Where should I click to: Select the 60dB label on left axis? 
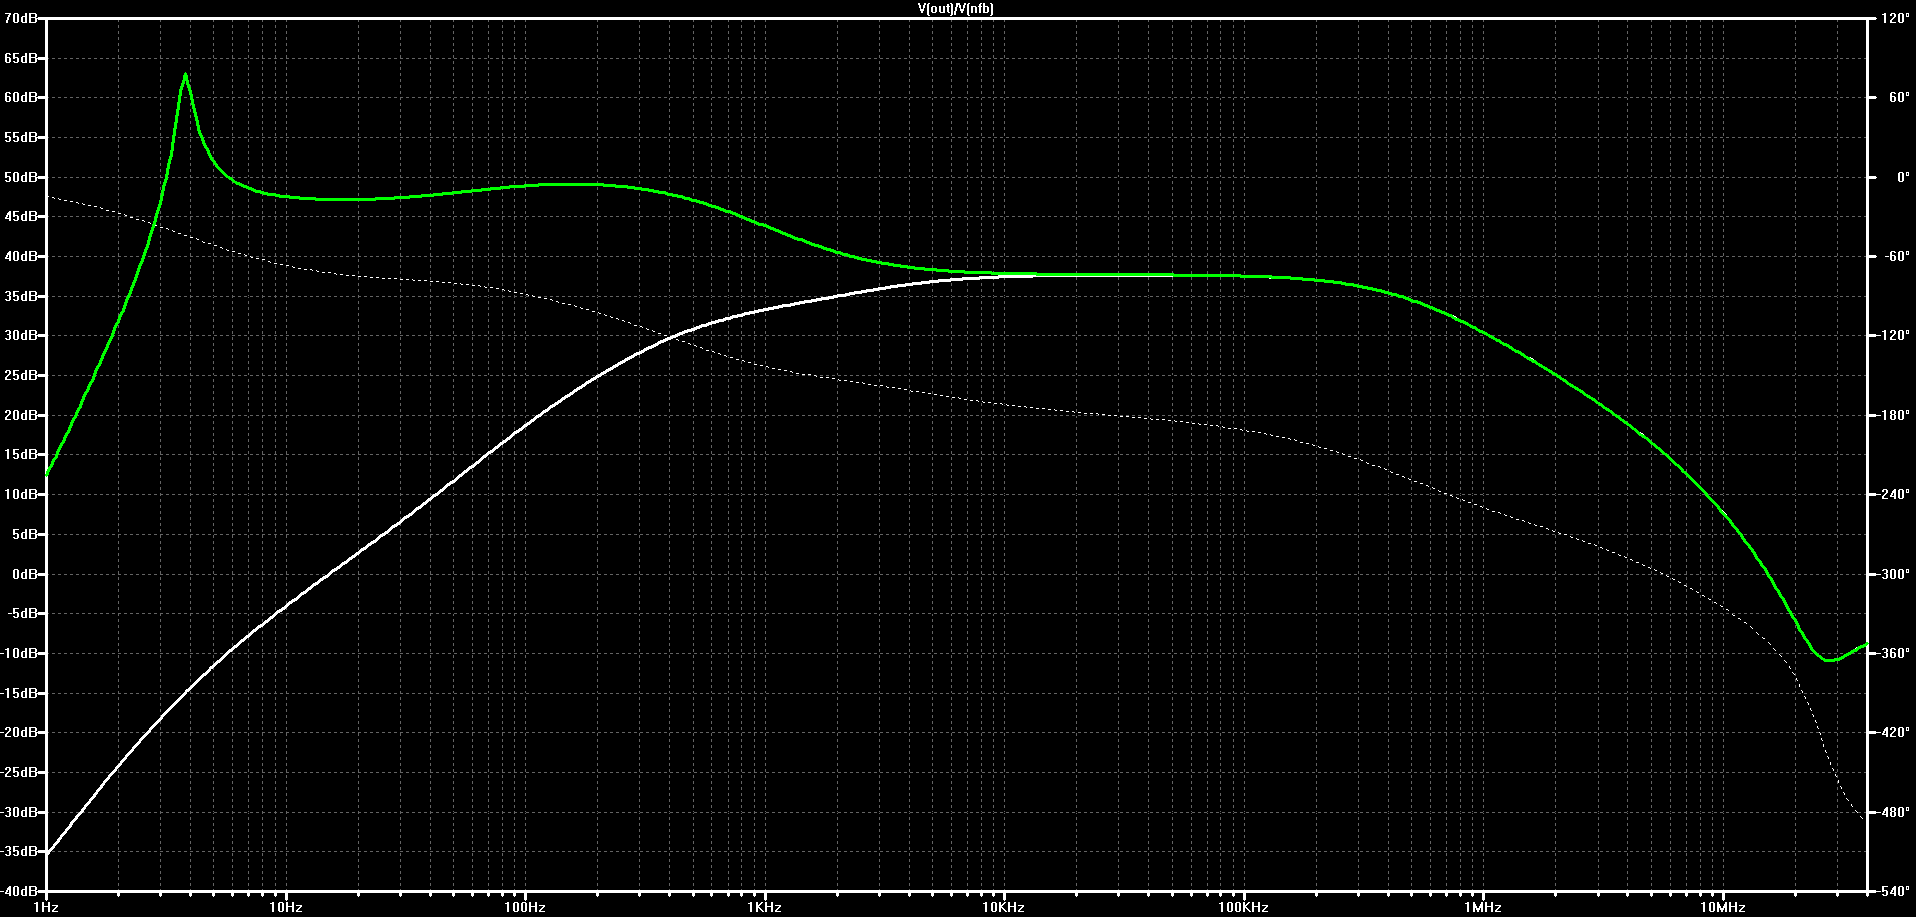21,98
